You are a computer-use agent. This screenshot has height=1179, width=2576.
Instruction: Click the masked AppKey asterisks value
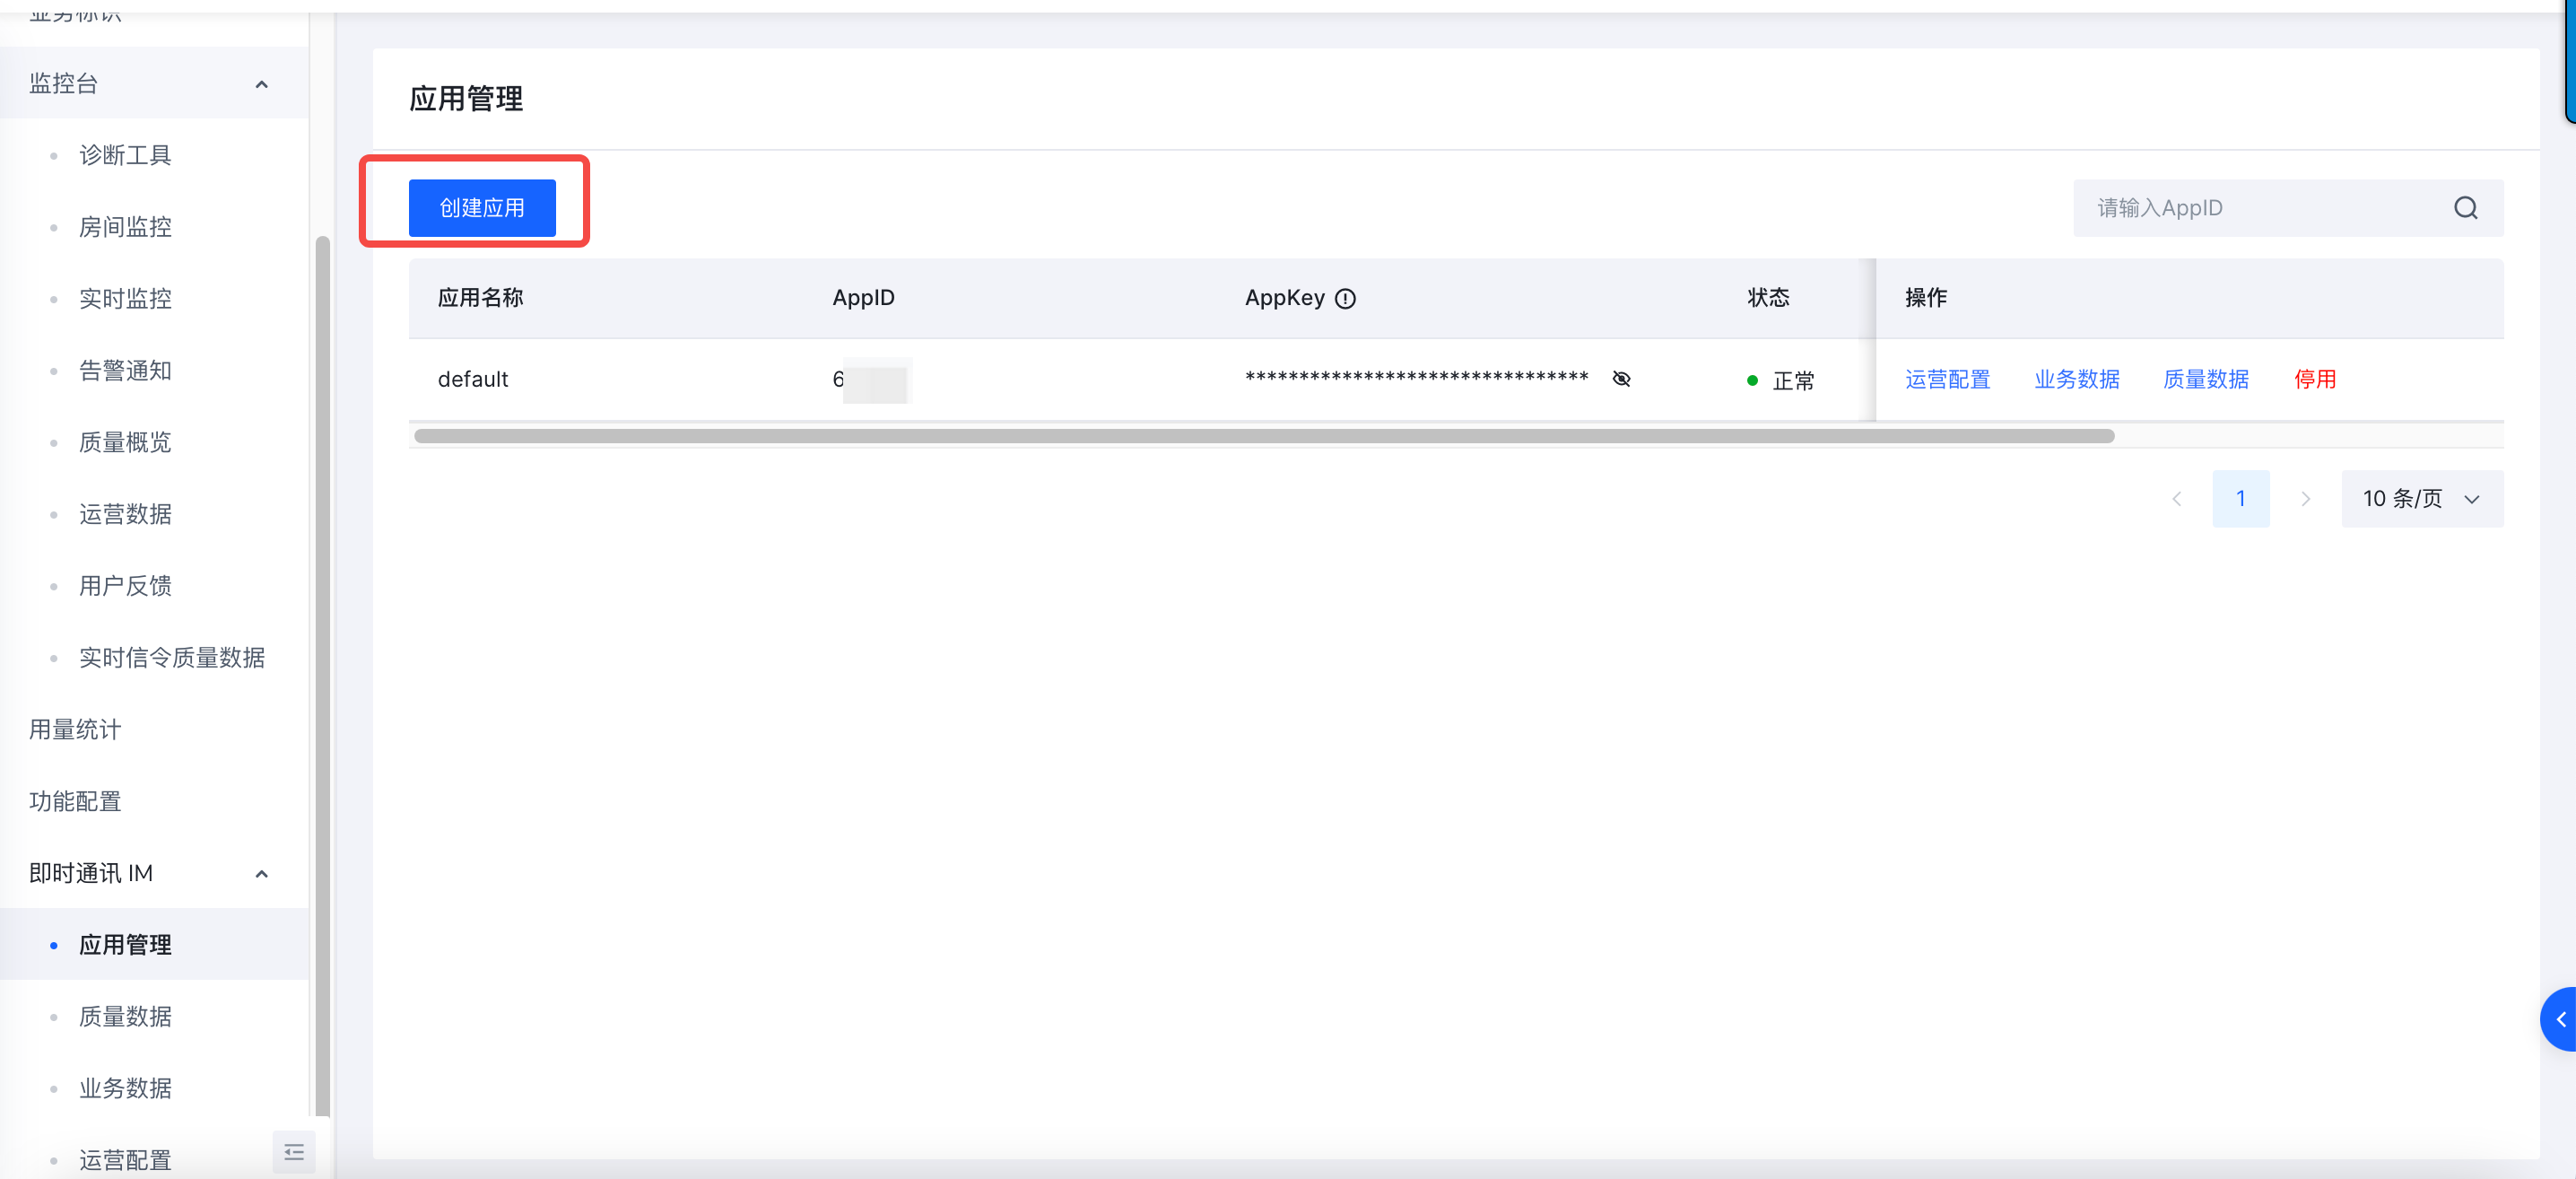tap(1416, 378)
